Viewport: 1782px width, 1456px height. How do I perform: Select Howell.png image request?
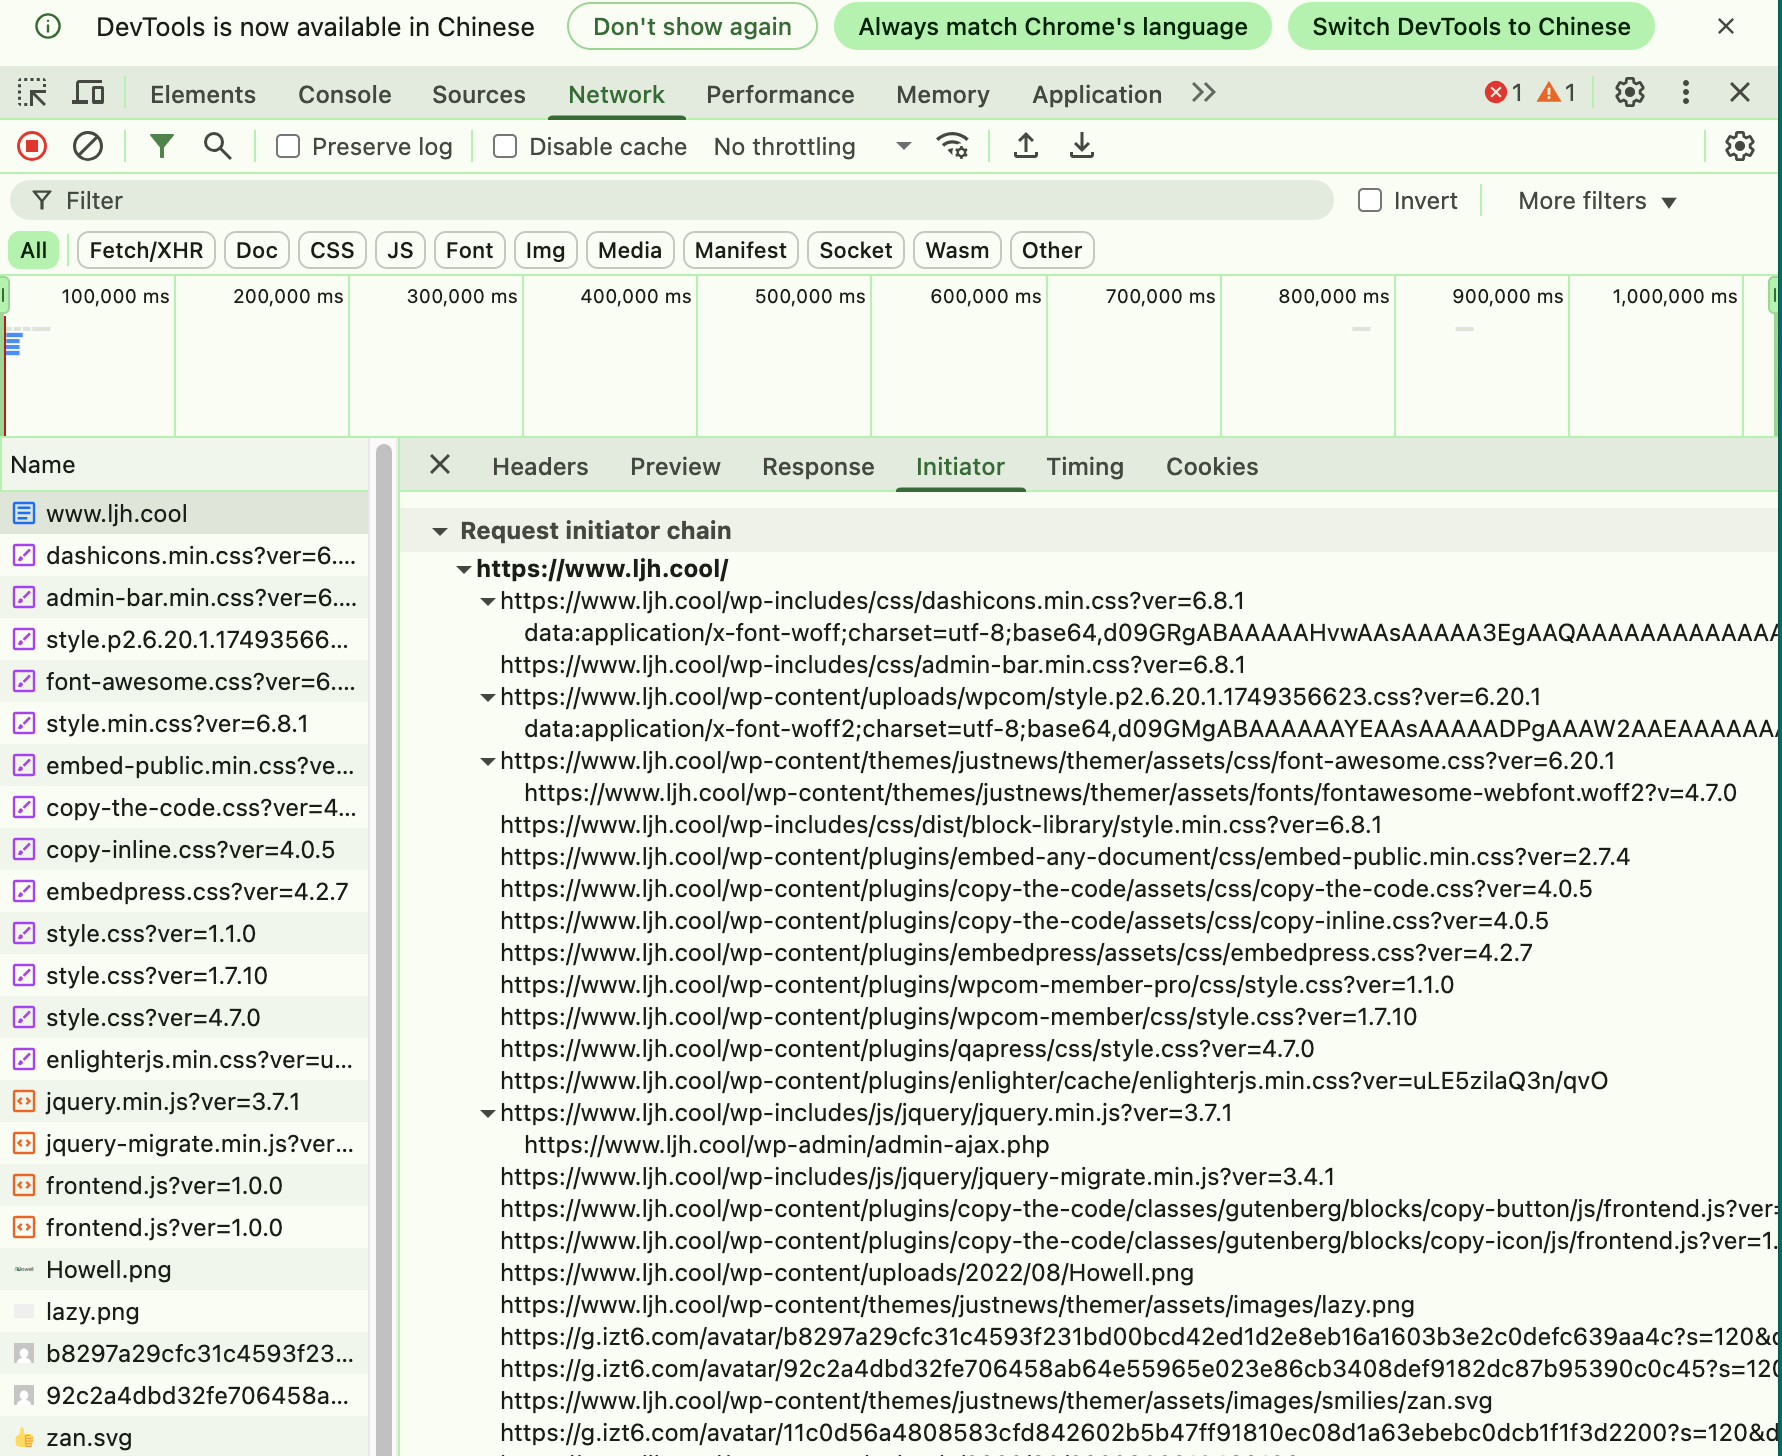point(185,1270)
